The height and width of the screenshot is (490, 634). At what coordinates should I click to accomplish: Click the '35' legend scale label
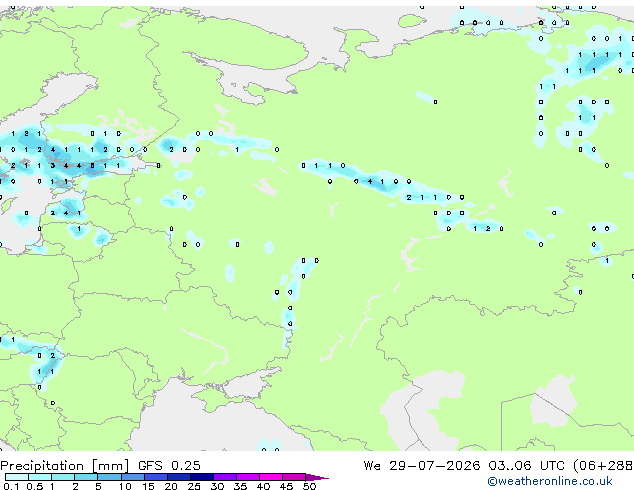pyautogui.click(x=240, y=486)
